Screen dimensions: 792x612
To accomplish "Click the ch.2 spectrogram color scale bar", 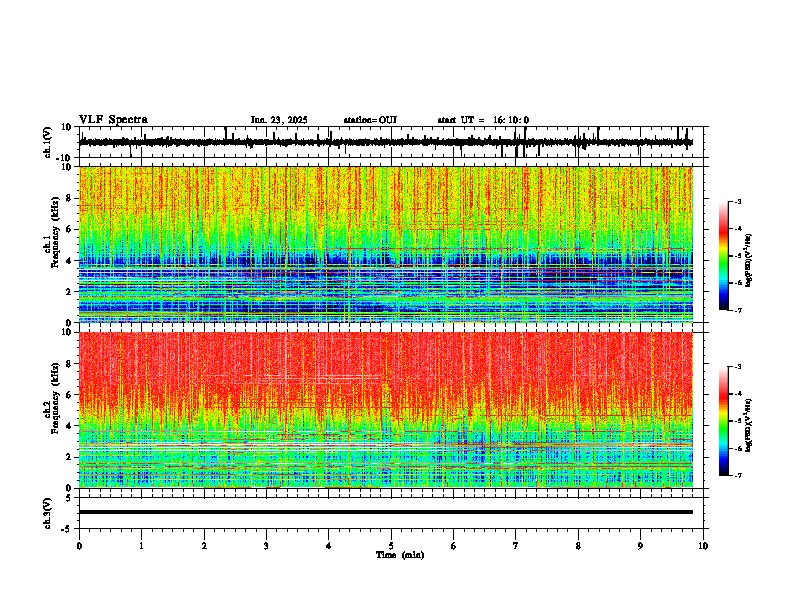I will click(724, 421).
